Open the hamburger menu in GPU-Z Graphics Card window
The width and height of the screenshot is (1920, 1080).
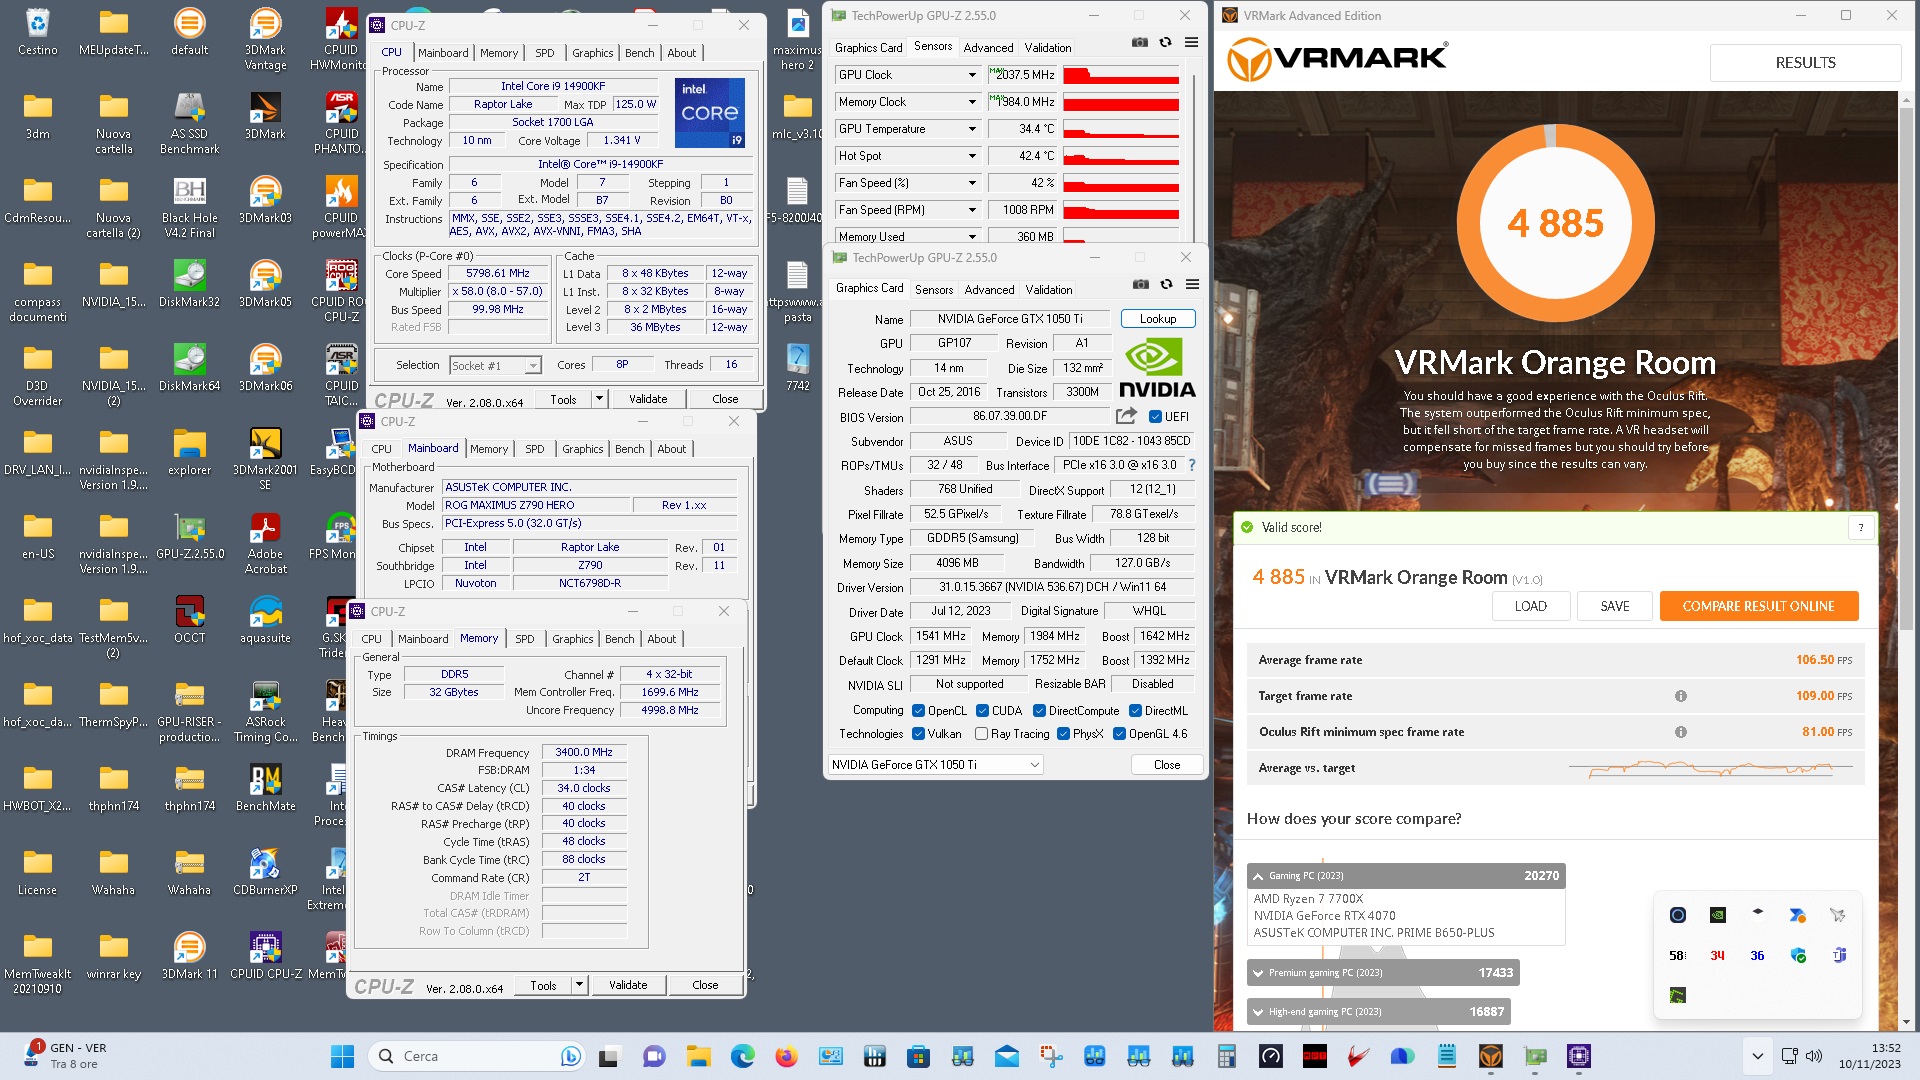(x=1192, y=285)
